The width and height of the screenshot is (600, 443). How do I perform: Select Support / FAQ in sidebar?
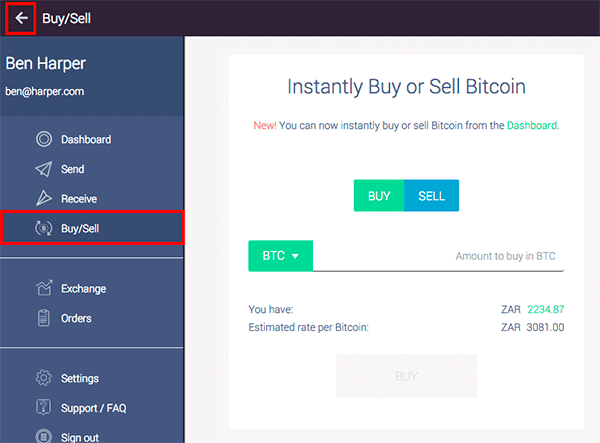[x=93, y=408]
